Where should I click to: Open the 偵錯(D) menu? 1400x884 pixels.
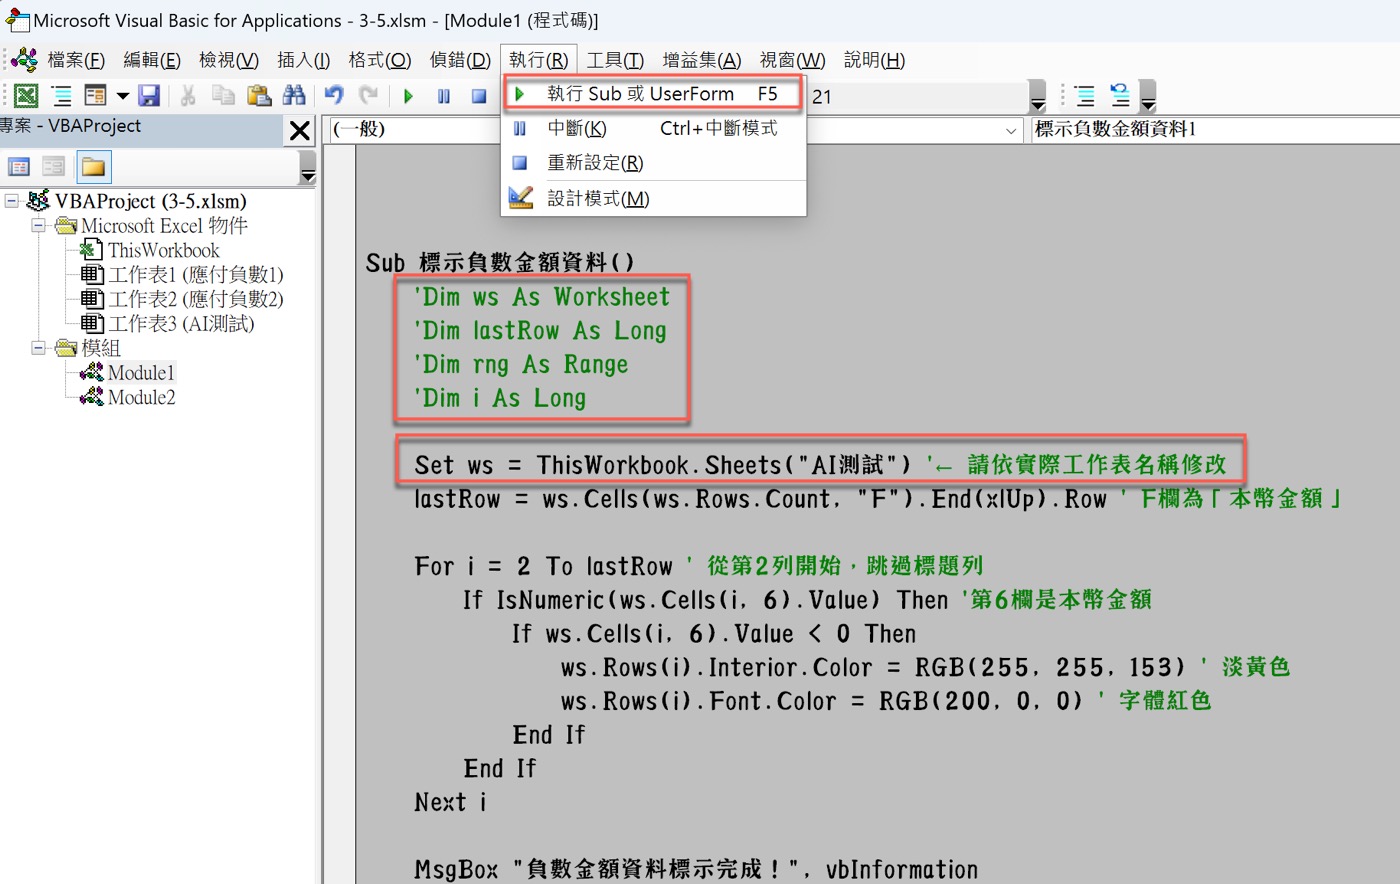[x=460, y=60]
